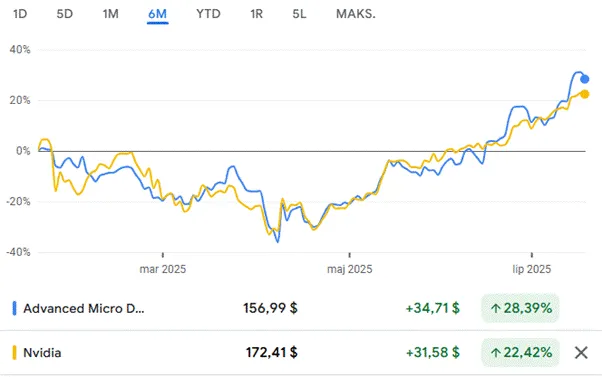
Task: Open the Advanced Micro D... stock row
Action: click(301, 308)
